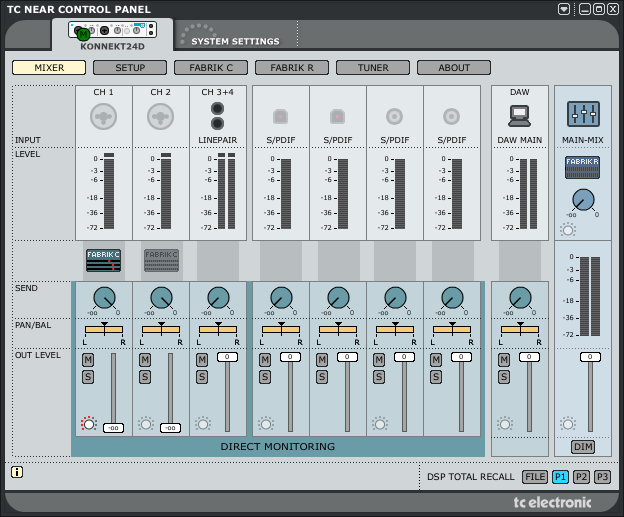
Task: Open the FABRIK R page
Action: click(x=292, y=68)
